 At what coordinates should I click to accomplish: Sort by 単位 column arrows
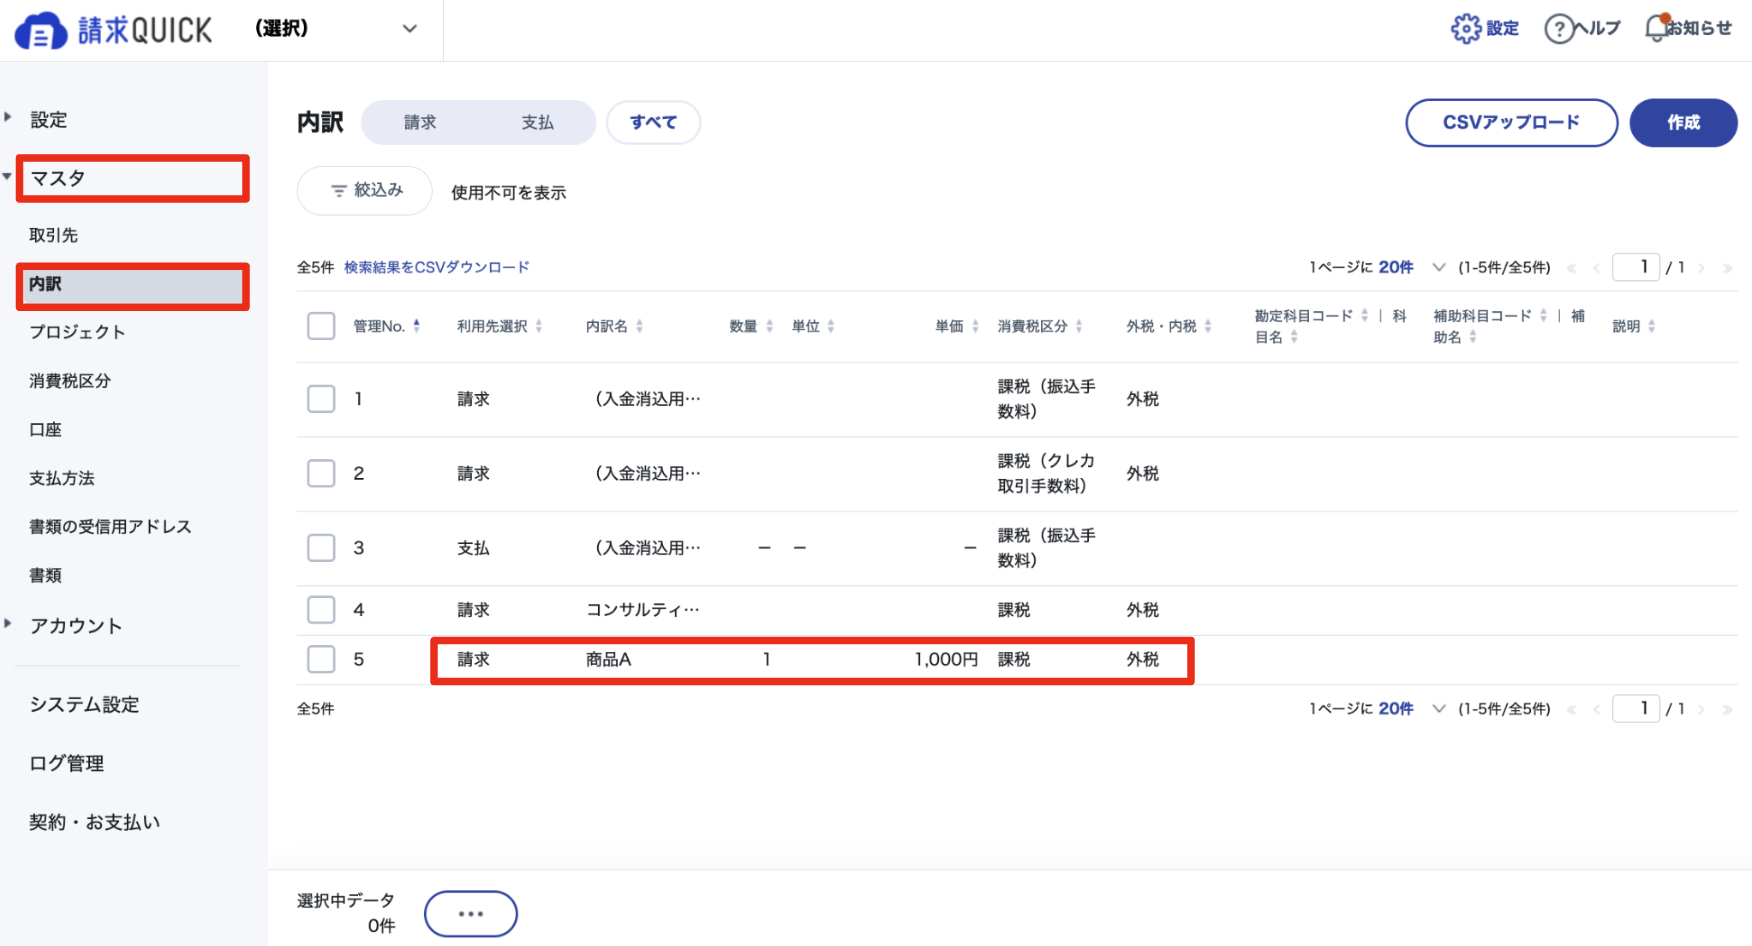tap(830, 326)
